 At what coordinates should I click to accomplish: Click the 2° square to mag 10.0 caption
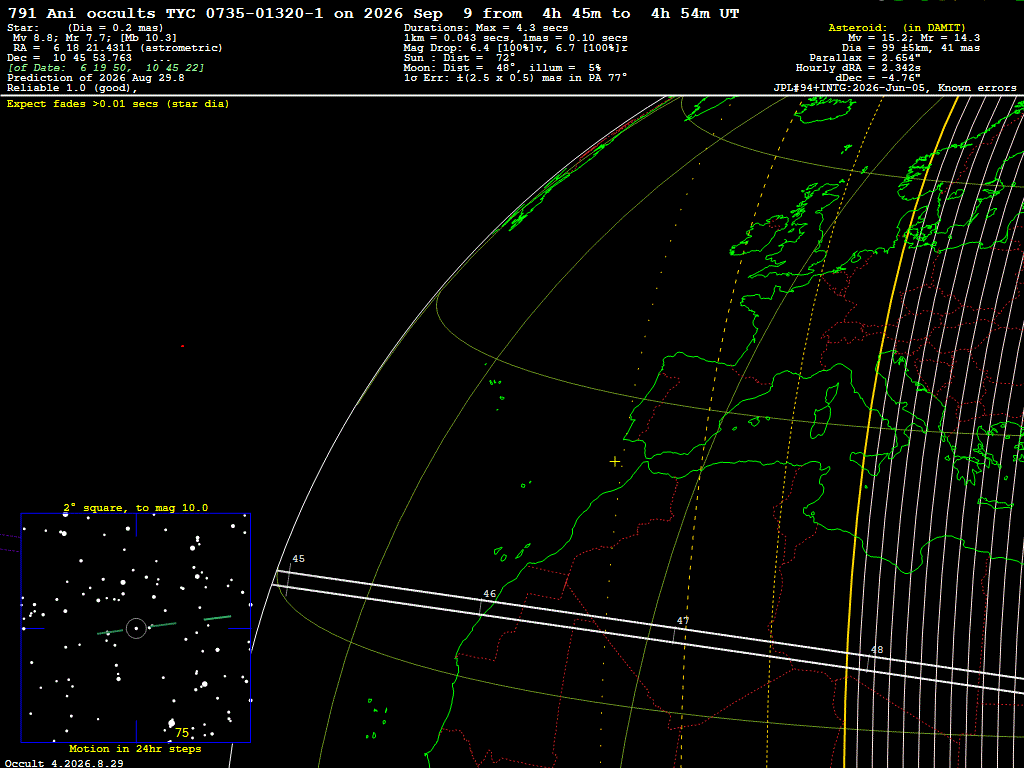136,507
